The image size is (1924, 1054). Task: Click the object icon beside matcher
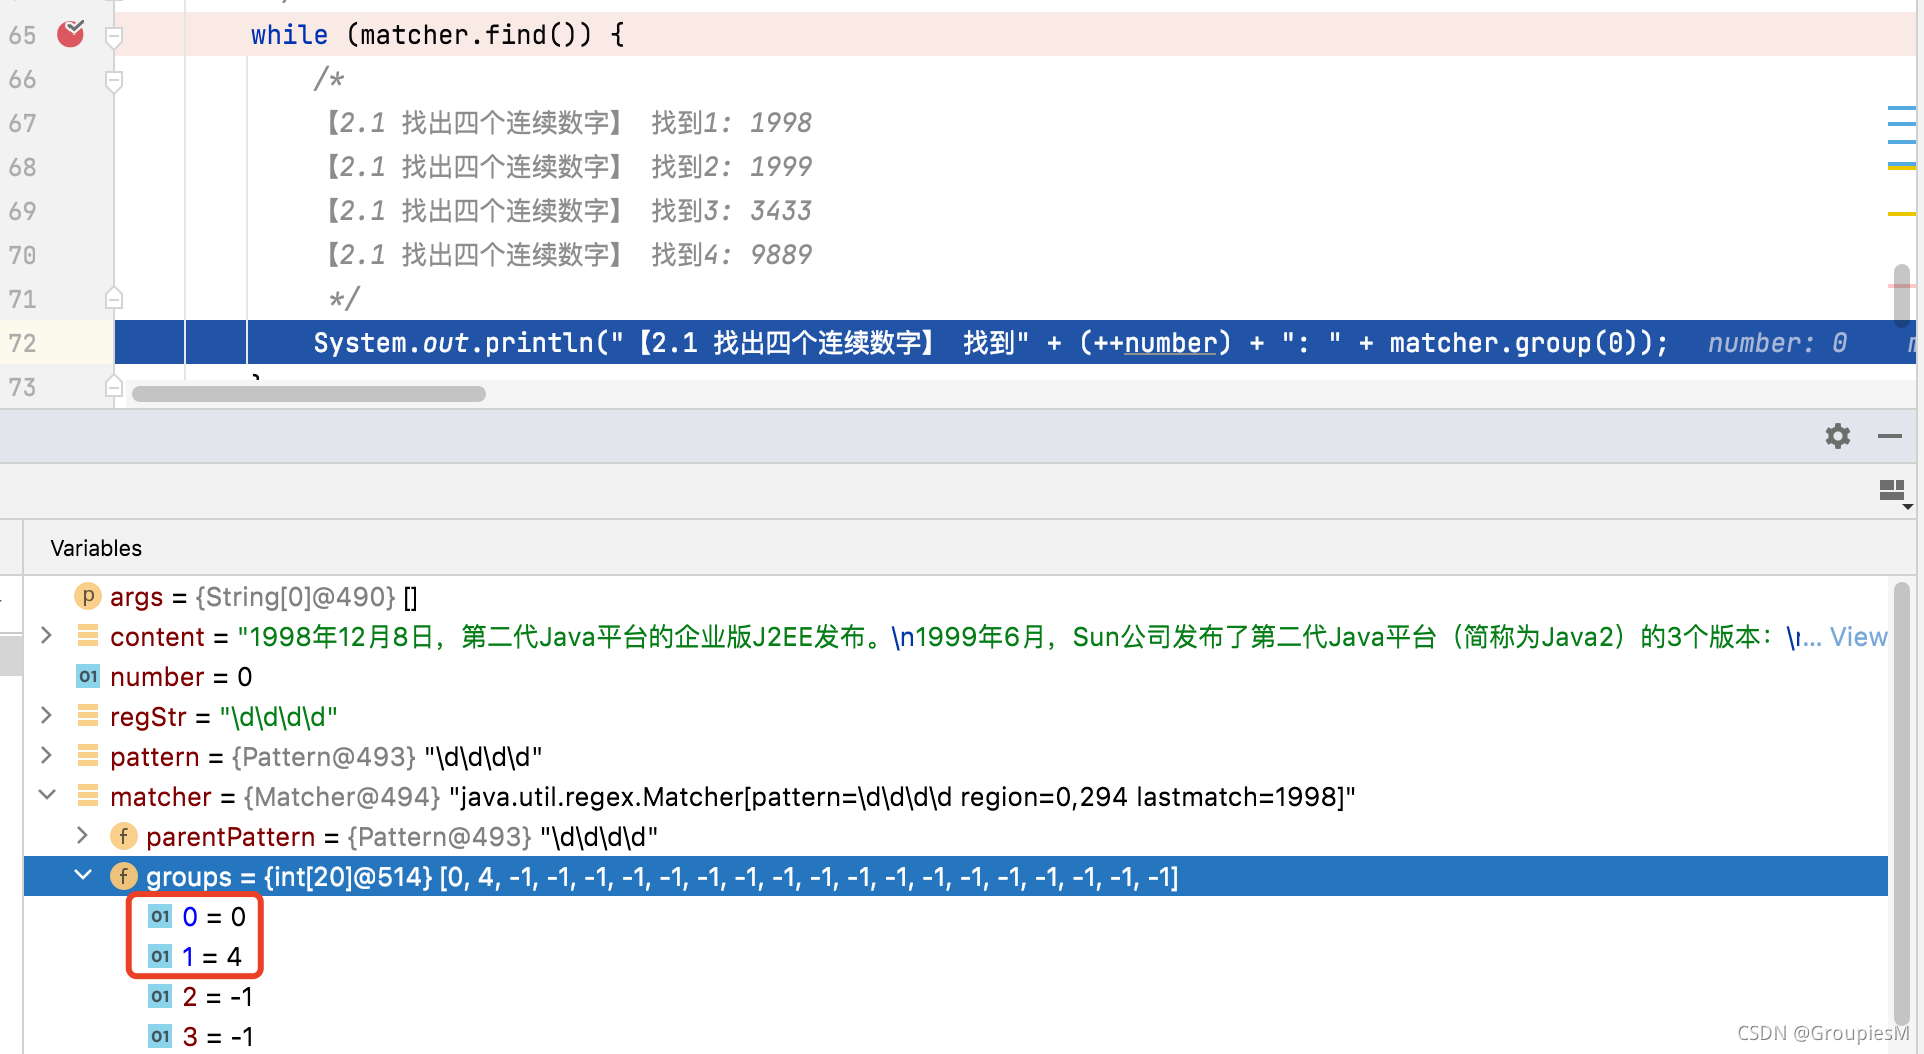(x=88, y=796)
